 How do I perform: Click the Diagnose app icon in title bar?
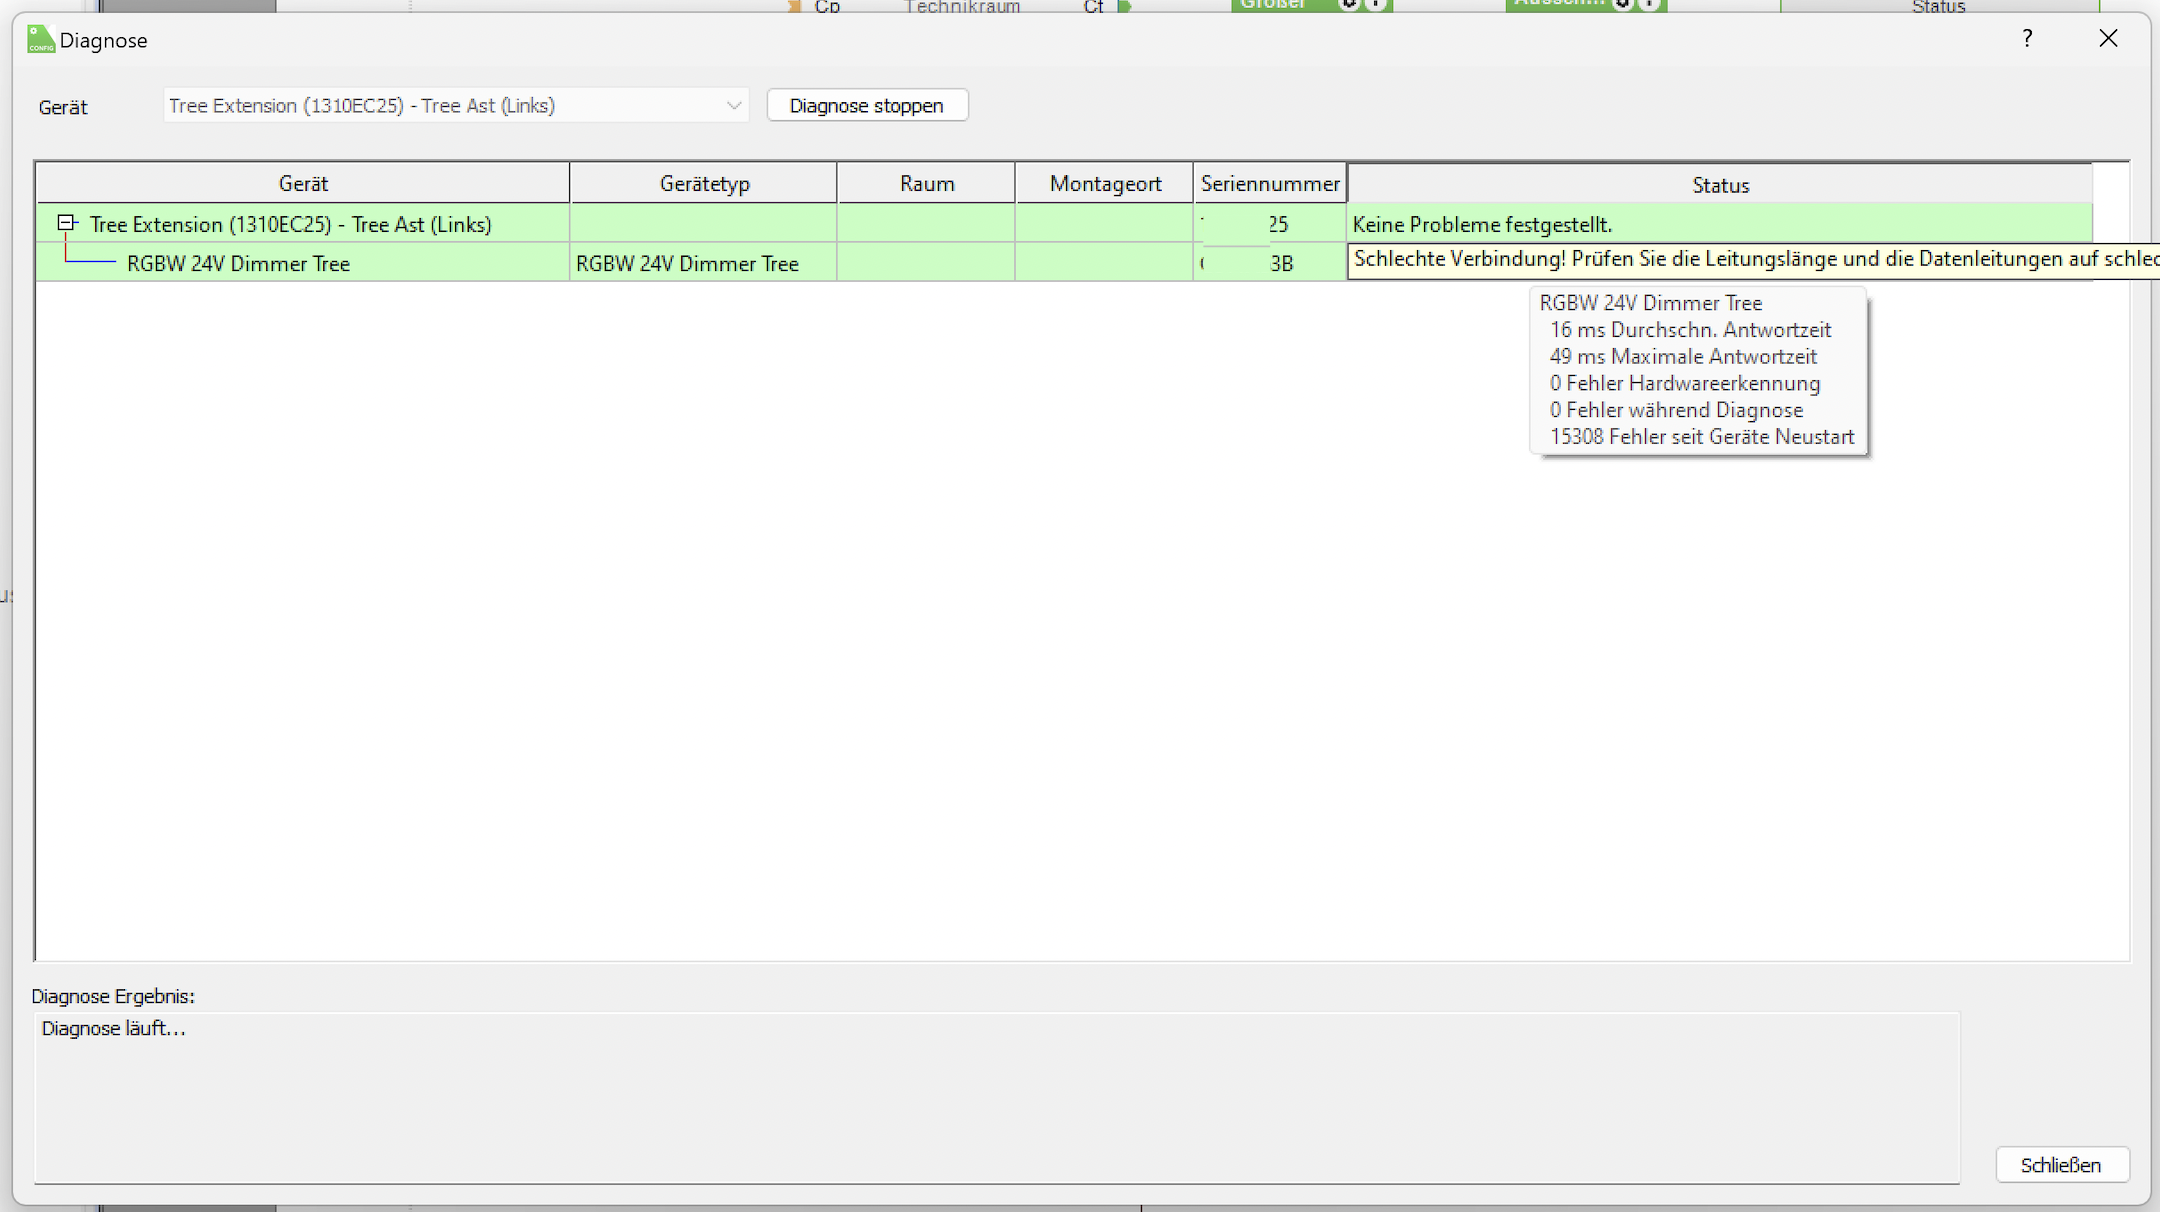[x=40, y=40]
